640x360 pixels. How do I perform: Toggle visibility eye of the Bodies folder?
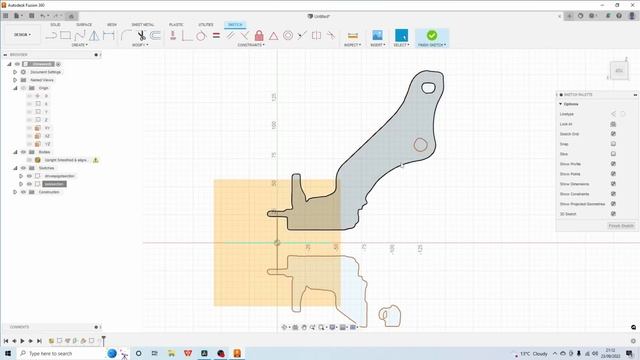point(23,152)
